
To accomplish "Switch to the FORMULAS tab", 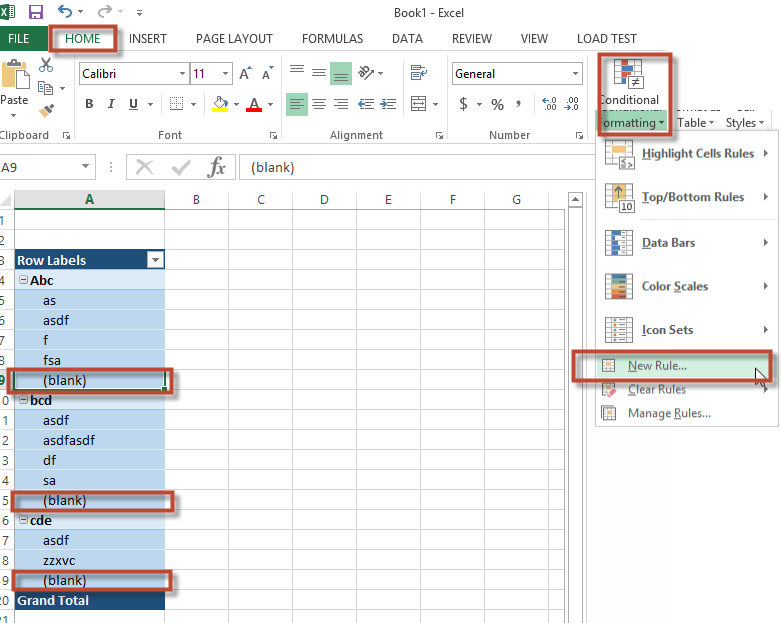I will point(332,39).
